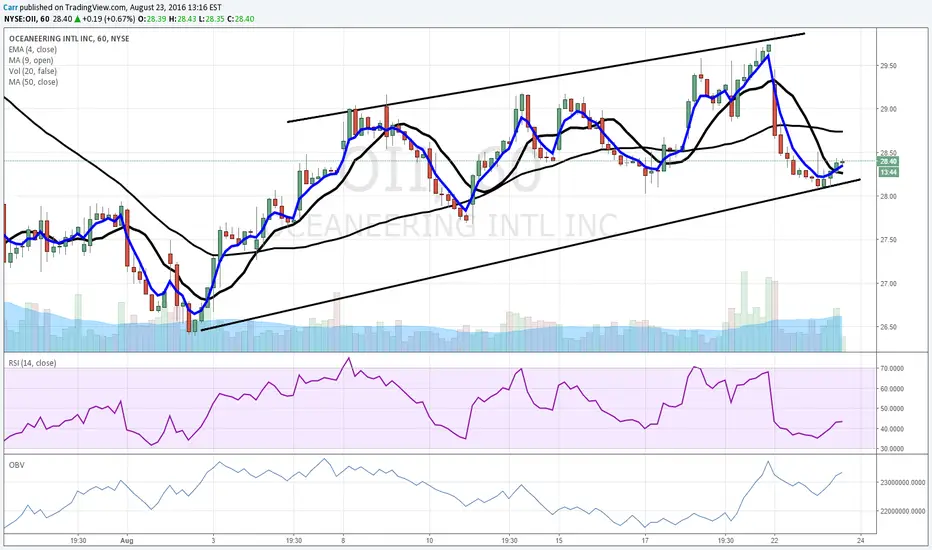Click the OBV pane label
The width and height of the screenshot is (932, 550).
pyautogui.click(x=17, y=464)
